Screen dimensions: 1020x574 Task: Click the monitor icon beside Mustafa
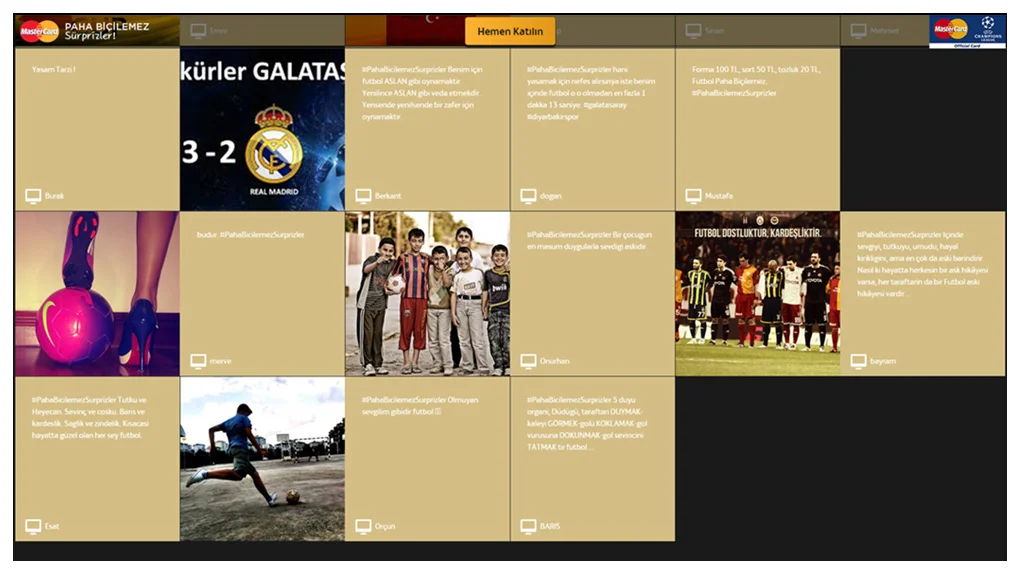point(693,196)
